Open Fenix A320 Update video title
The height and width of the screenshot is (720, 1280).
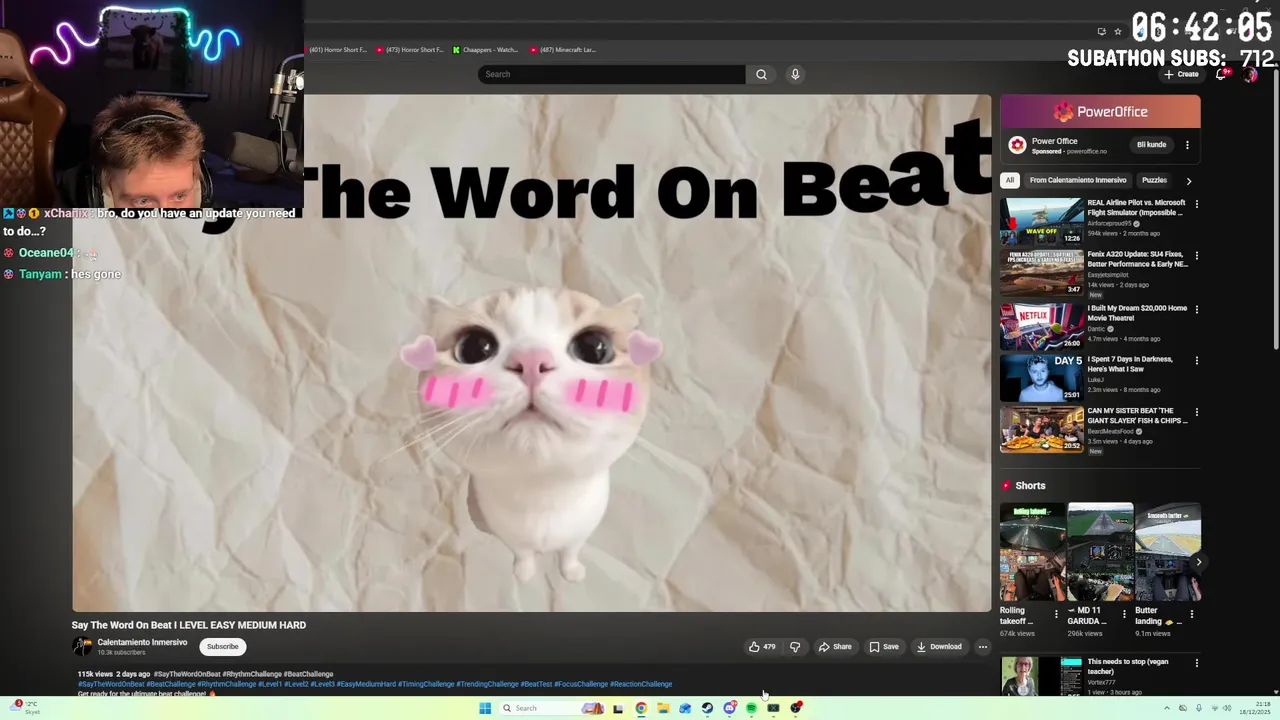pos(1137,259)
